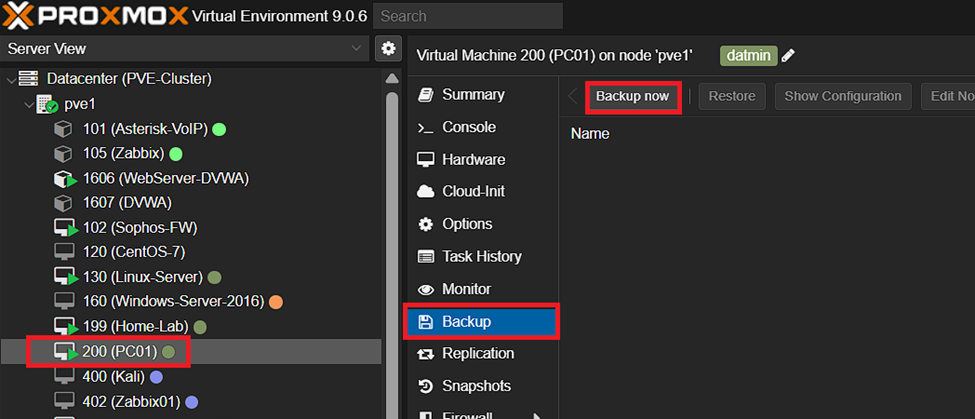Collapse the Datacenter (PVE-Cluster) tree
975x419 pixels.
pyautogui.click(x=11, y=79)
